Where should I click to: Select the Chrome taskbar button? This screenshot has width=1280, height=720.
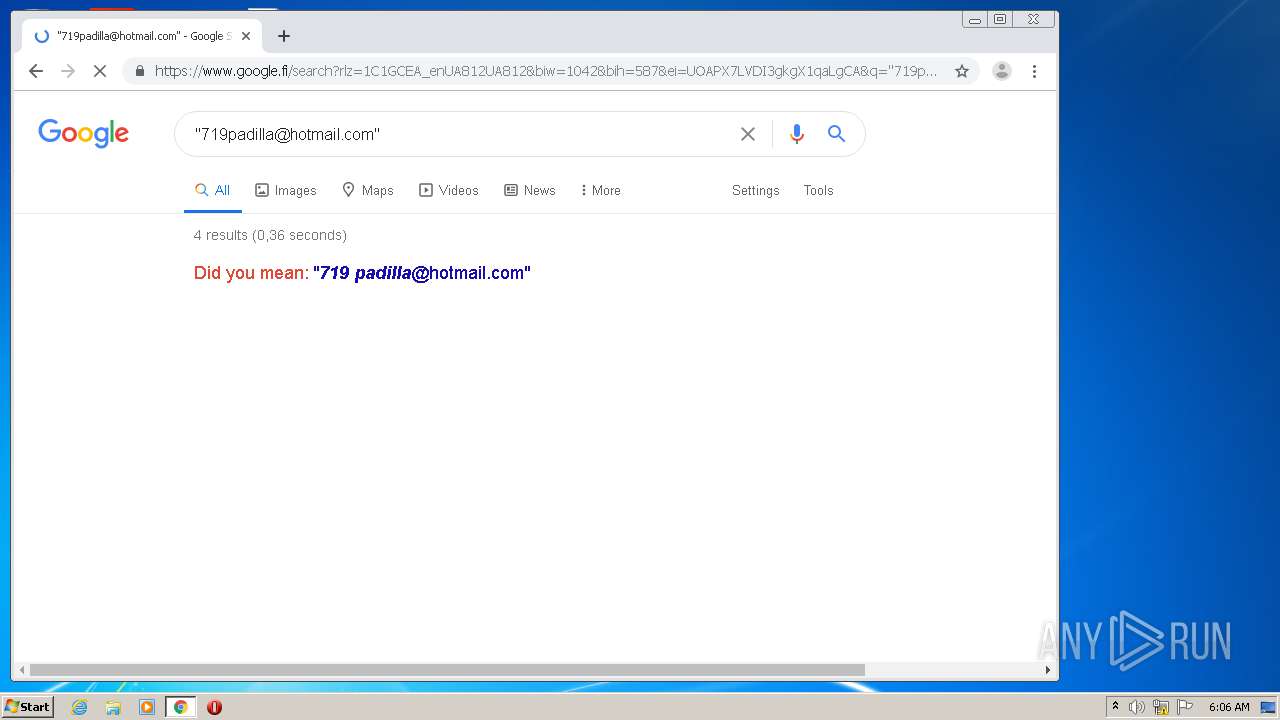[180, 707]
